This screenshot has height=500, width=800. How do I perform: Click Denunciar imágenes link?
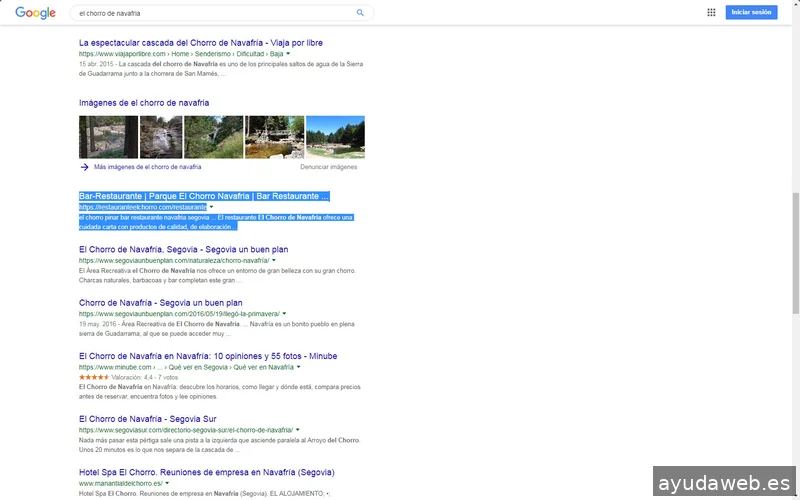coord(328,167)
